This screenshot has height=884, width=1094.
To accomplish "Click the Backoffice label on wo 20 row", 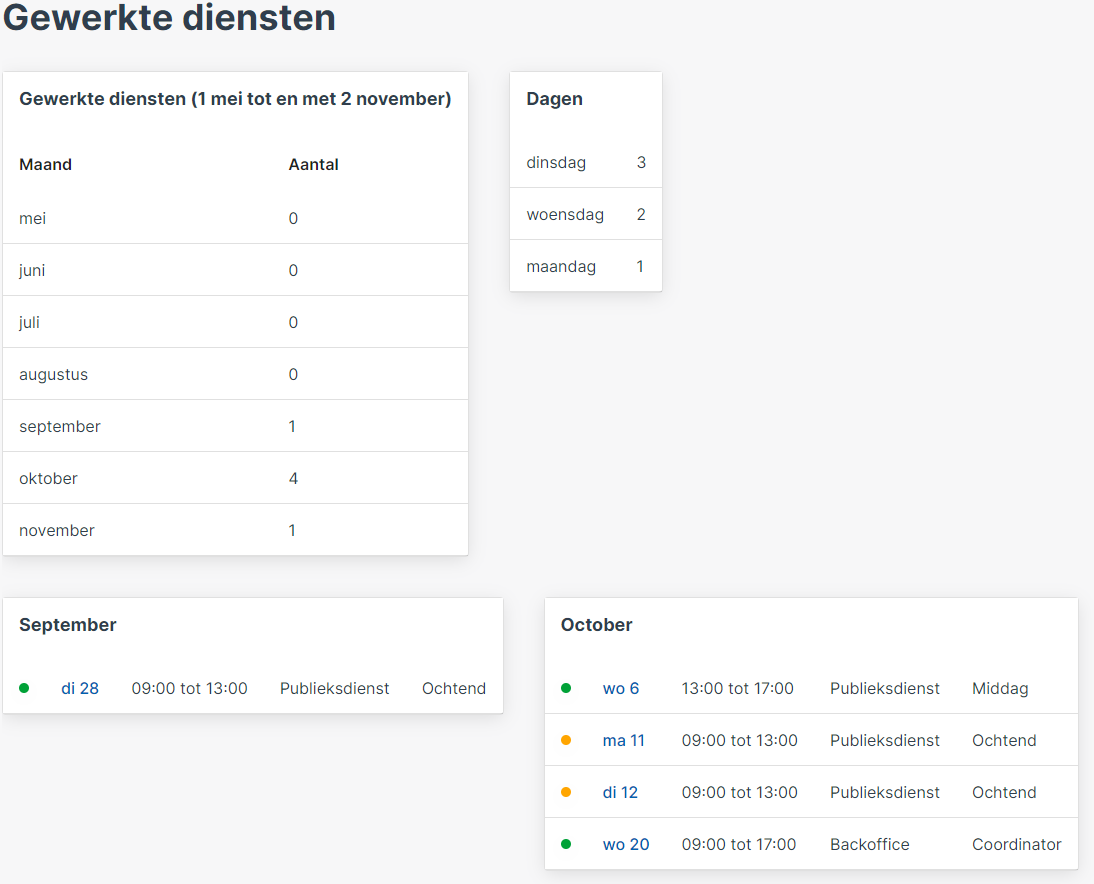I will pyautogui.click(x=869, y=844).
